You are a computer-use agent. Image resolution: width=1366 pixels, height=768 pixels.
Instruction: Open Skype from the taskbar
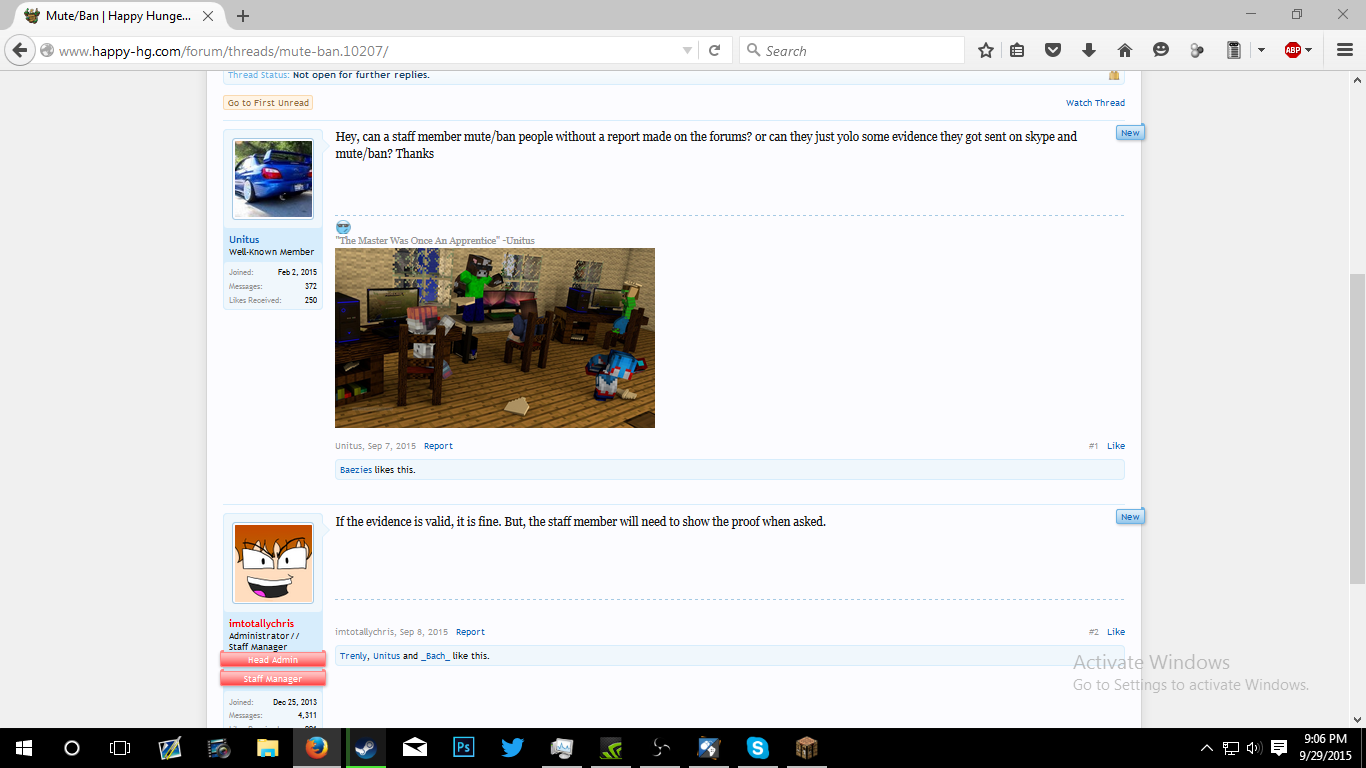click(758, 748)
